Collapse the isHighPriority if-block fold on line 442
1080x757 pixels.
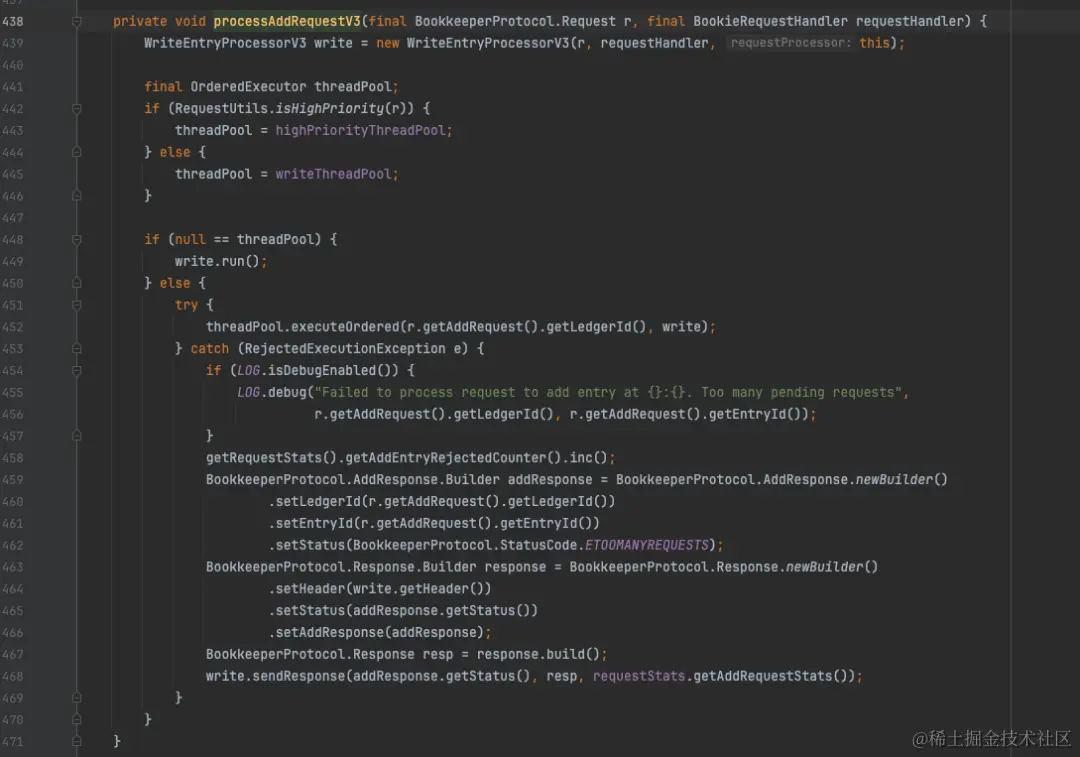click(x=76, y=109)
